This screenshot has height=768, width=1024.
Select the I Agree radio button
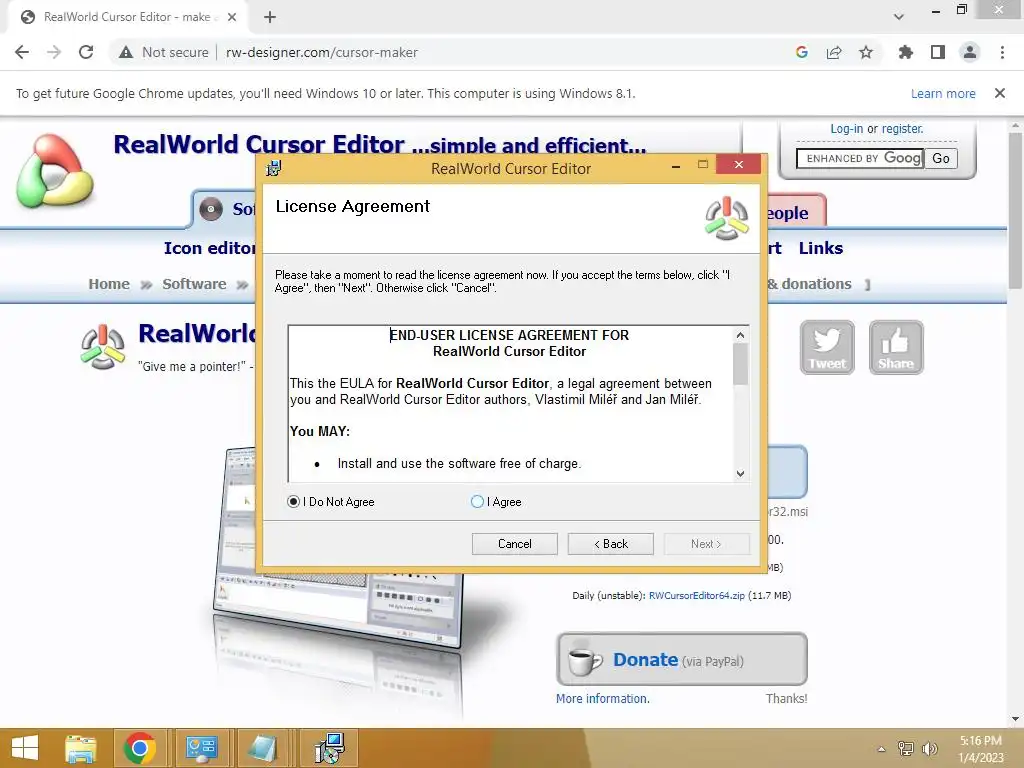[477, 502]
